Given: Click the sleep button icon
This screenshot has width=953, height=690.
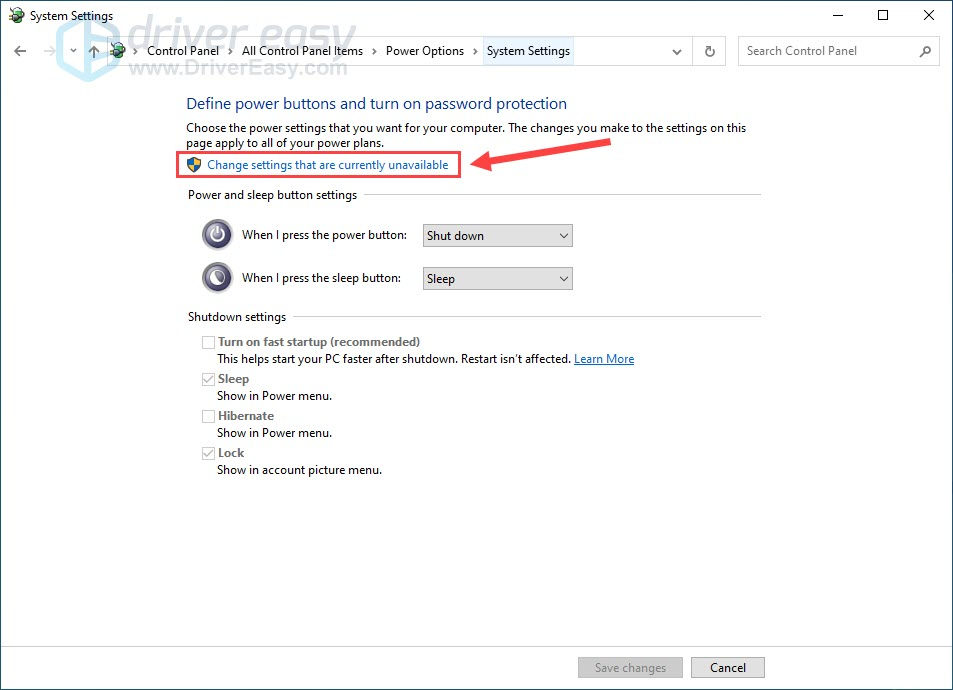Looking at the screenshot, I should click(x=217, y=277).
